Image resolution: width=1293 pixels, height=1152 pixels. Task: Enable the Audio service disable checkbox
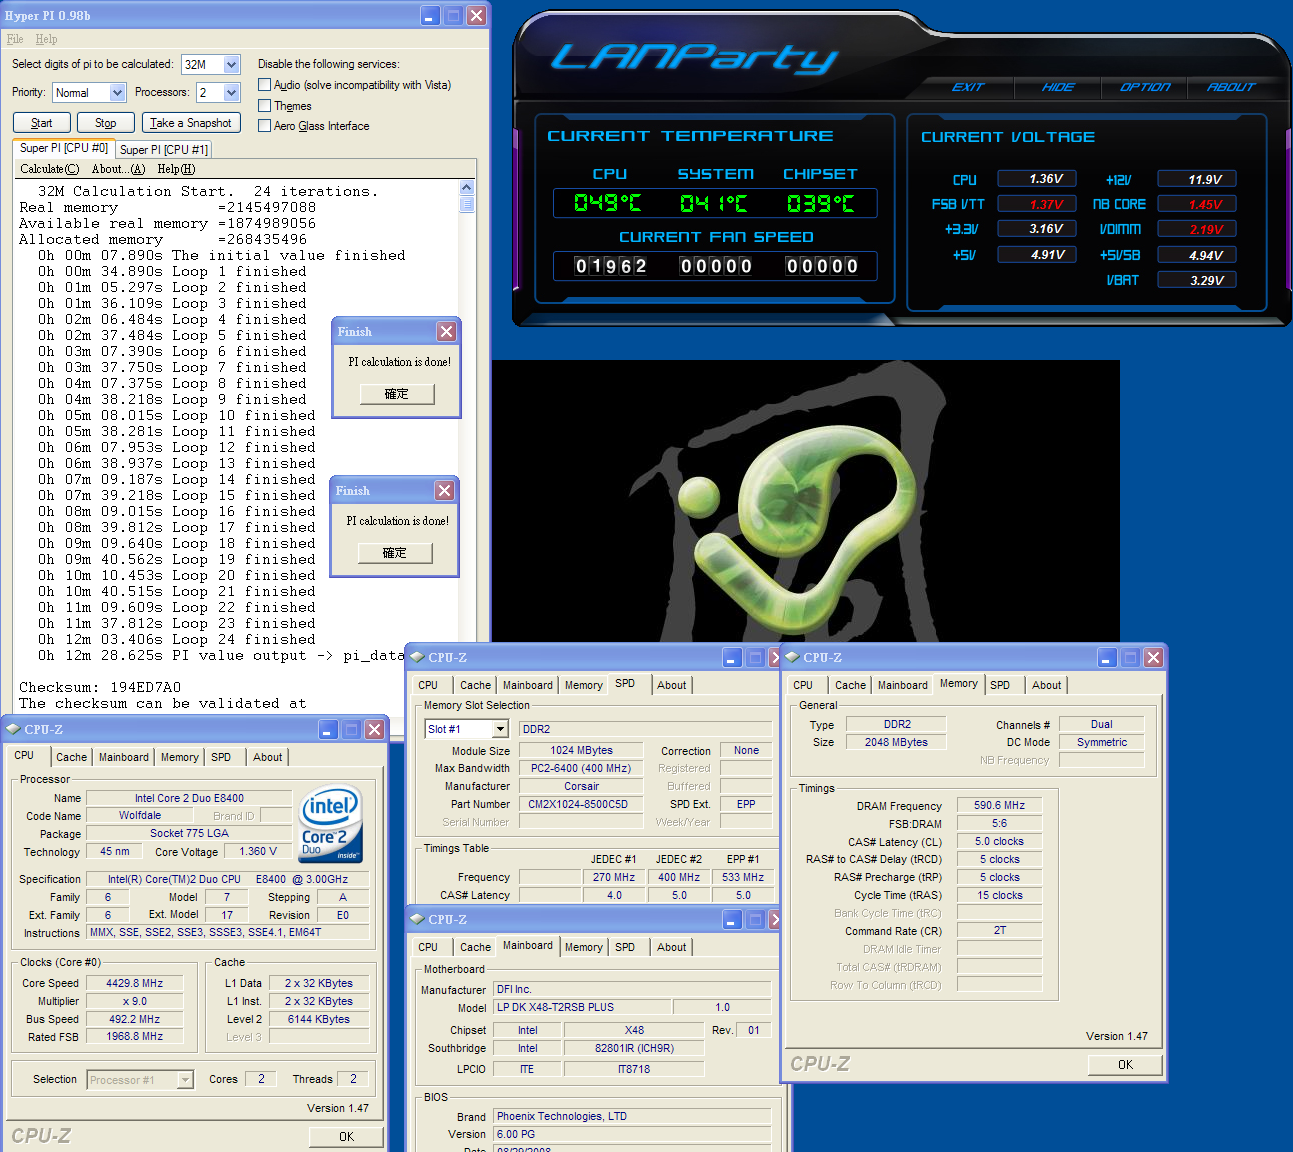(265, 85)
